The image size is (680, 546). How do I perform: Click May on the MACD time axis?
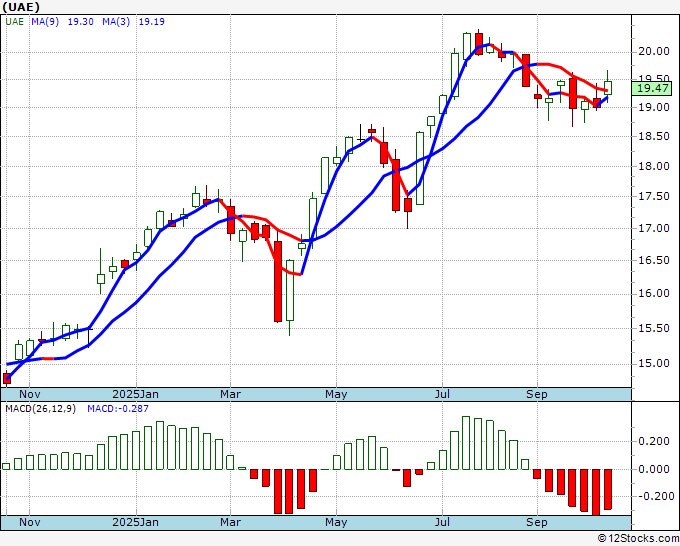pos(336,522)
